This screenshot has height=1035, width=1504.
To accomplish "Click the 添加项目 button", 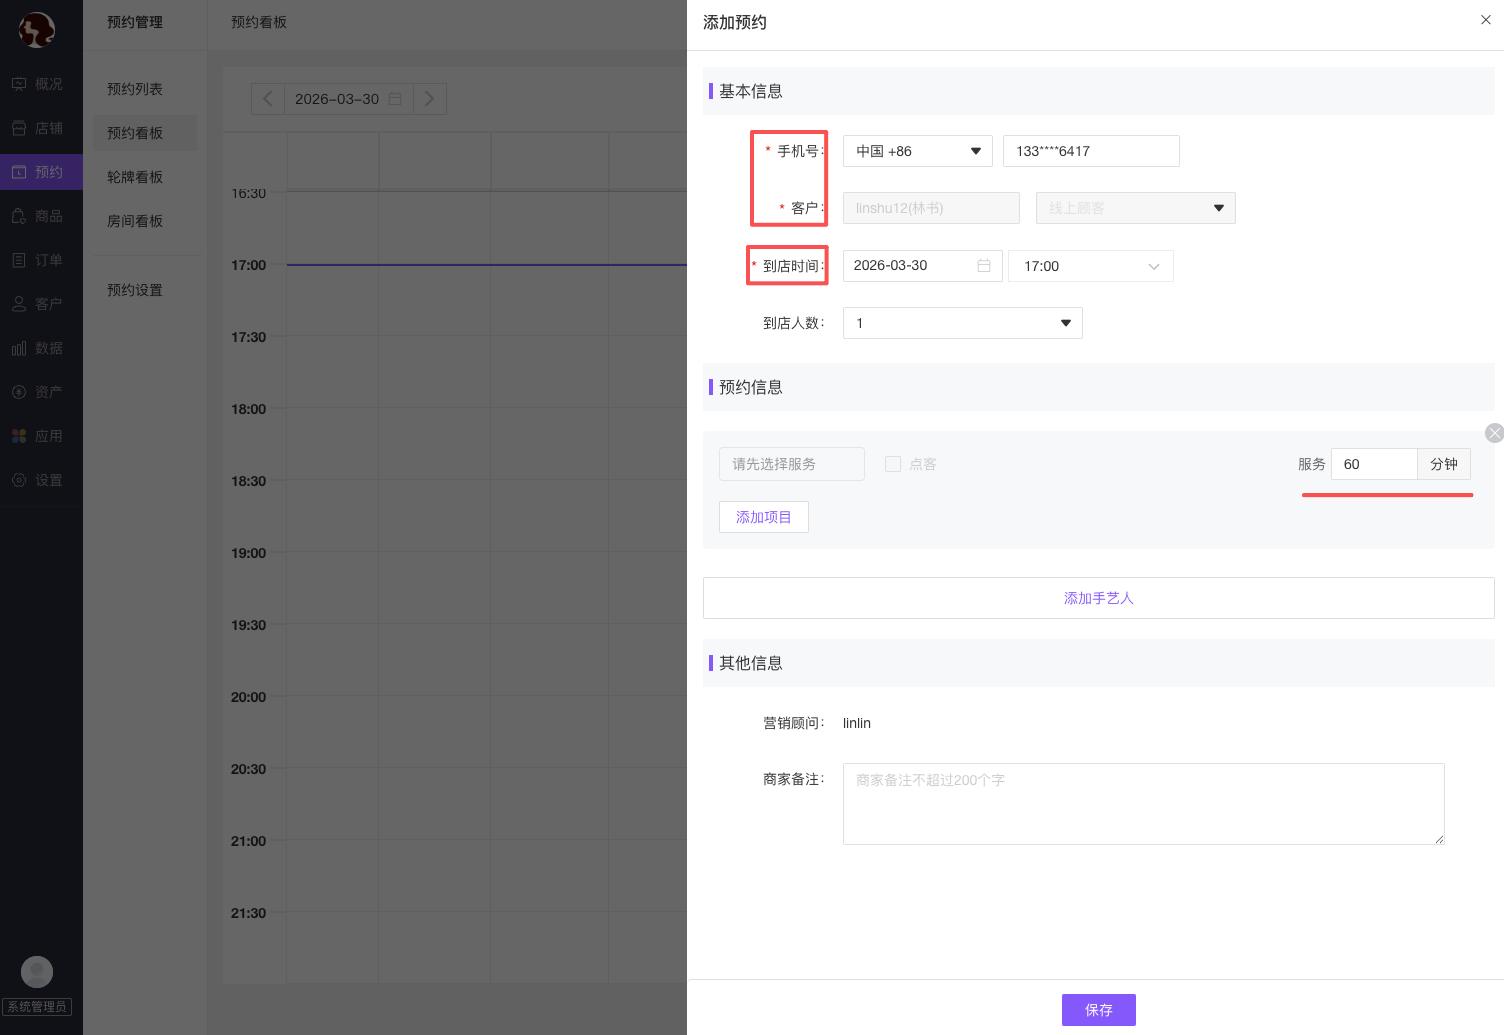I will click(x=763, y=517).
